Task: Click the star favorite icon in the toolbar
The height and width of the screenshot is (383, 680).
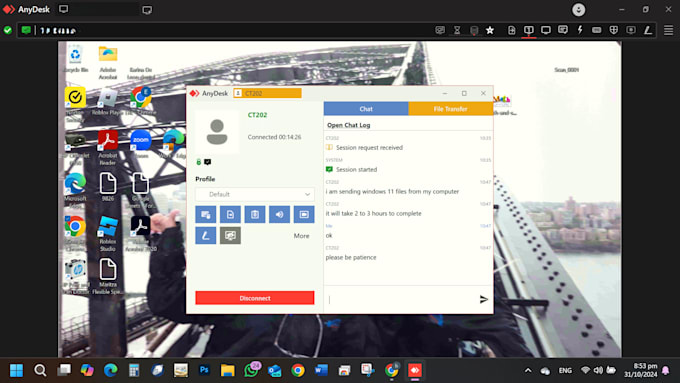Action: pyautogui.click(x=490, y=30)
